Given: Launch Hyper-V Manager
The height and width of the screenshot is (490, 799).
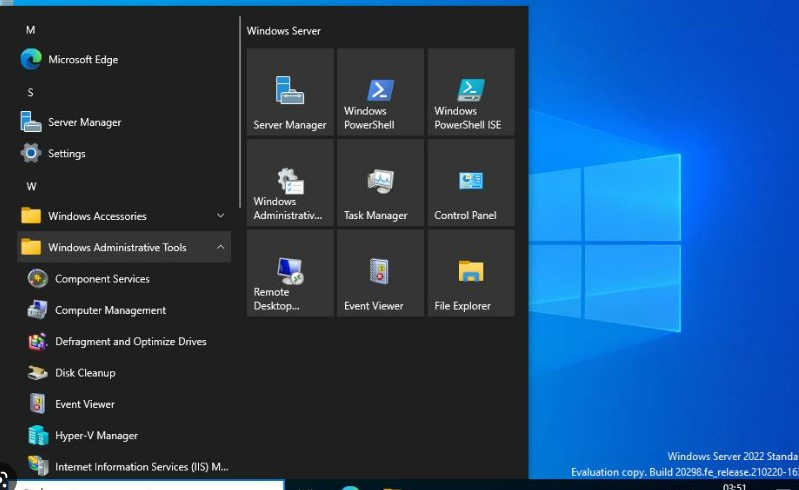Looking at the screenshot, I should pos(124,435).
